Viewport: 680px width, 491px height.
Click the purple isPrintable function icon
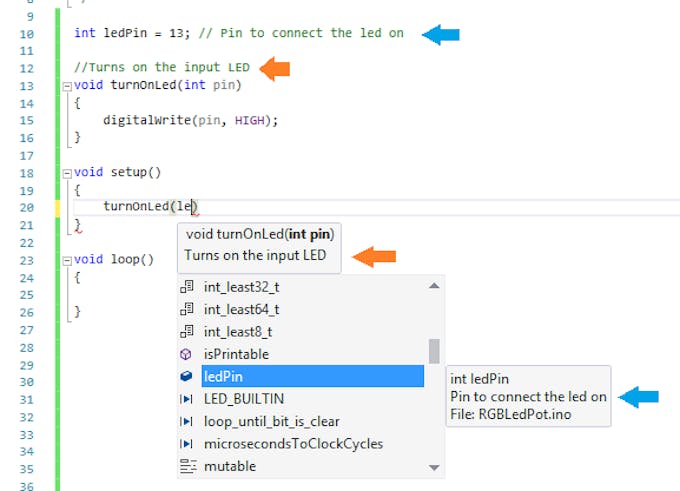point(186,354)
